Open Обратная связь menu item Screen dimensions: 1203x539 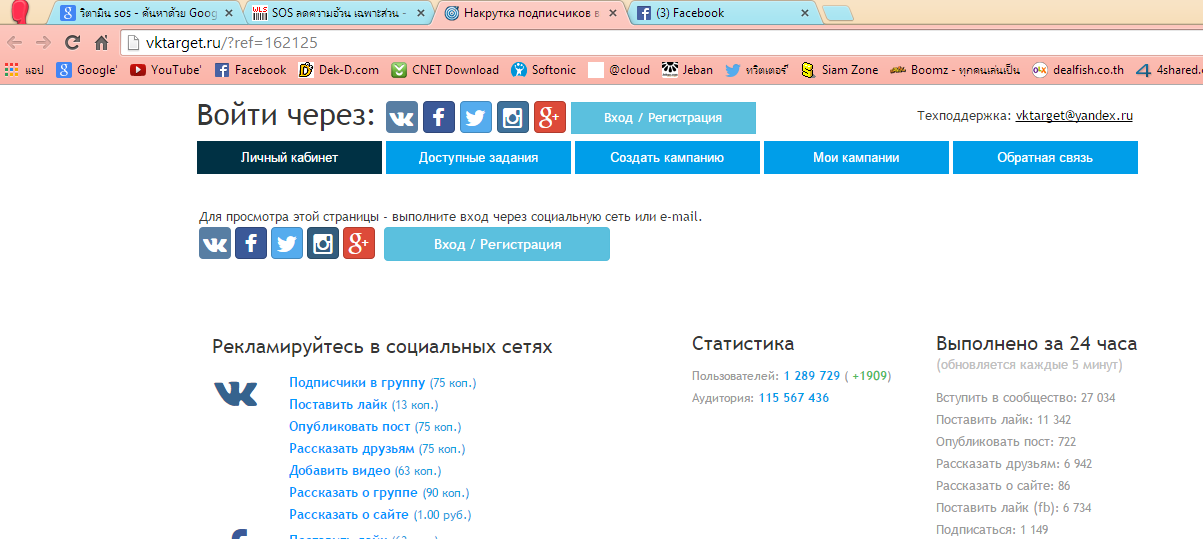1045,157
